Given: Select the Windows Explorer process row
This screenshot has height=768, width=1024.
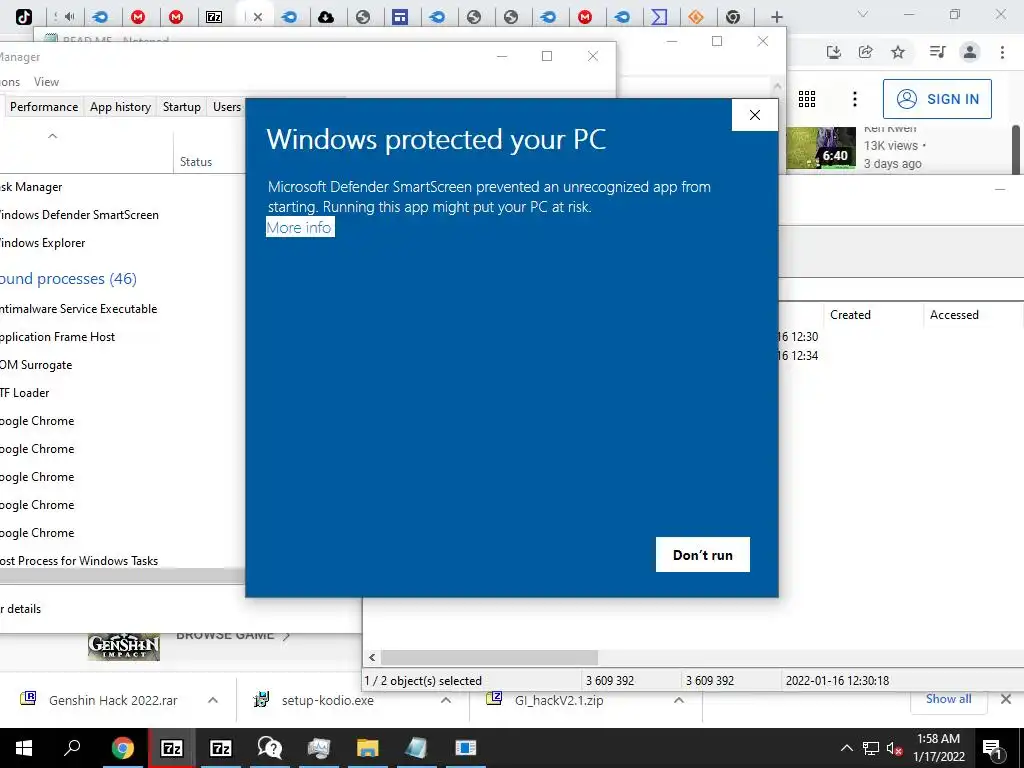Looking at the screenshot, I should point(122,243).
